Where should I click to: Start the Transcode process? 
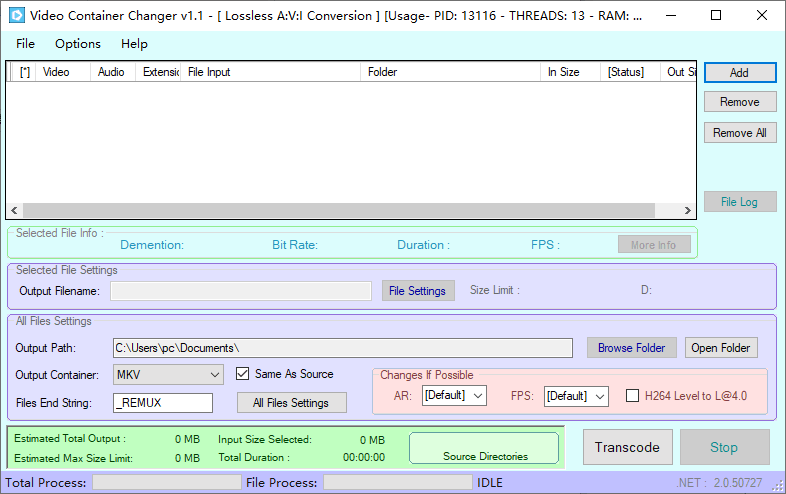(x=628, y=447)
